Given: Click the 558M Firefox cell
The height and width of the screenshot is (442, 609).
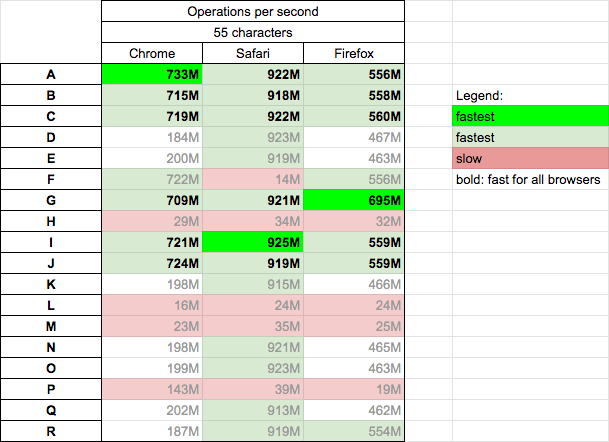Looking at the screenshot, I should 354,95.
